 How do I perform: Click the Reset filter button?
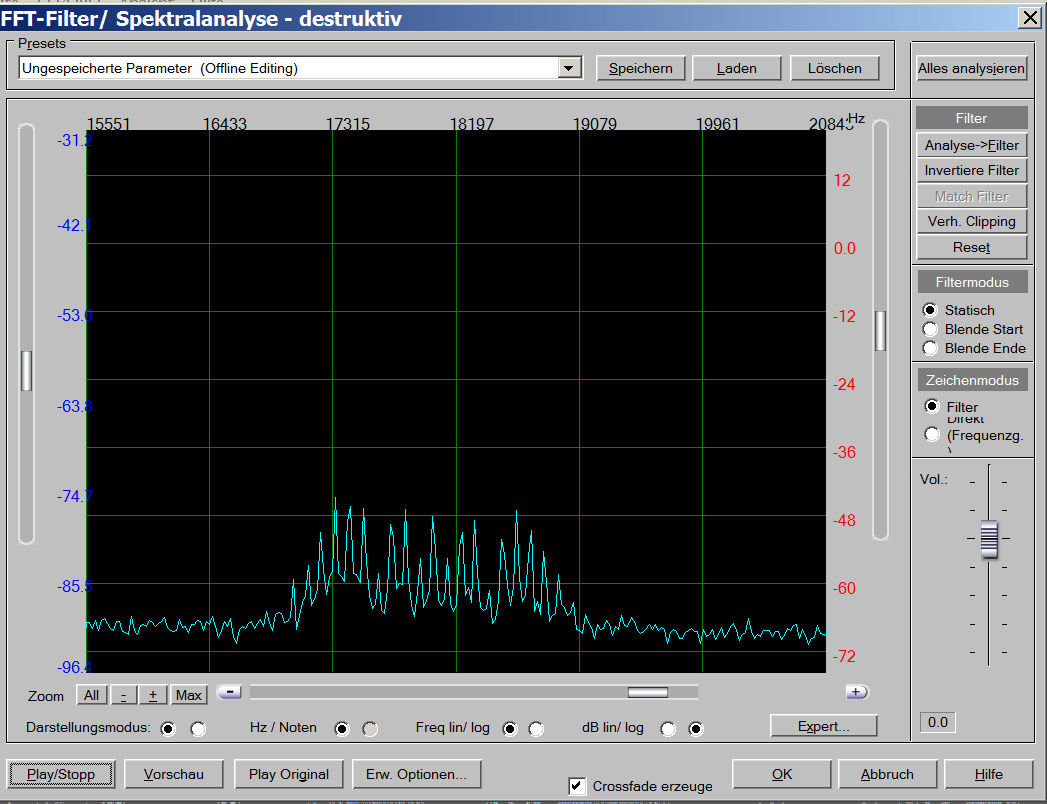(971, 247)
